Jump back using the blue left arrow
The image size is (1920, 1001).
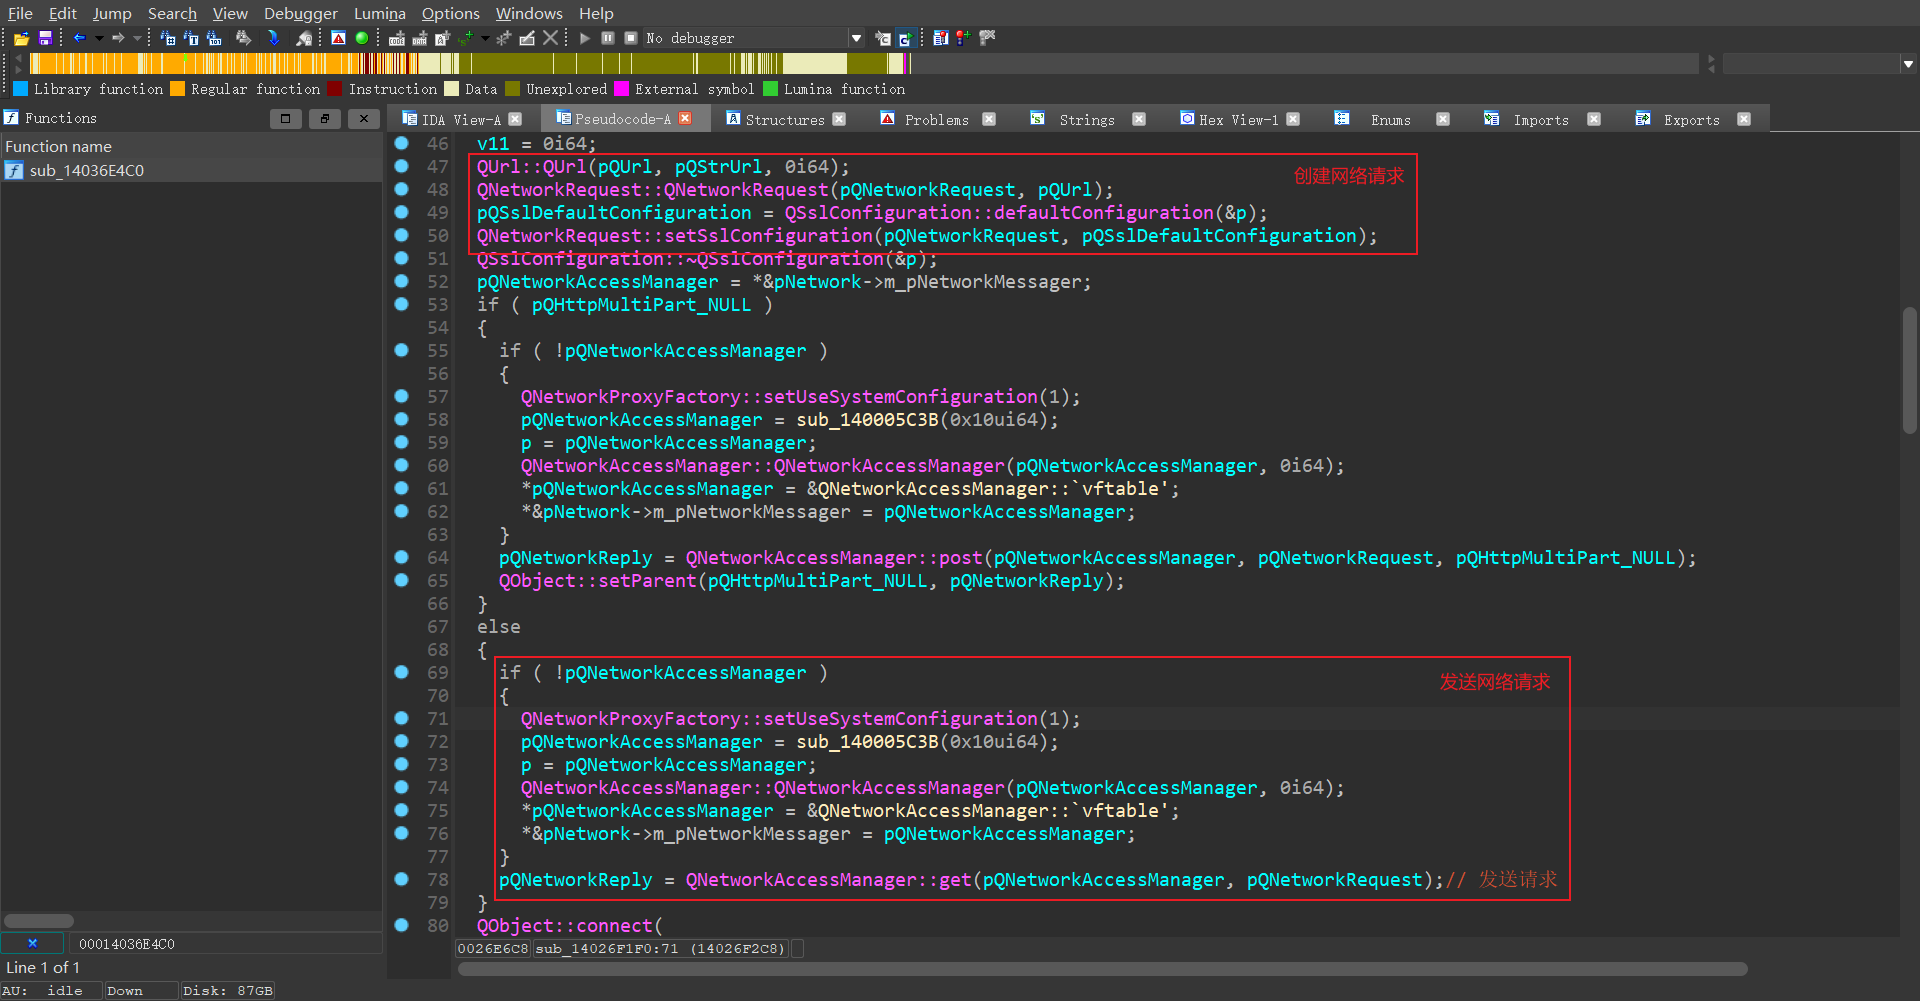point(79,38)
